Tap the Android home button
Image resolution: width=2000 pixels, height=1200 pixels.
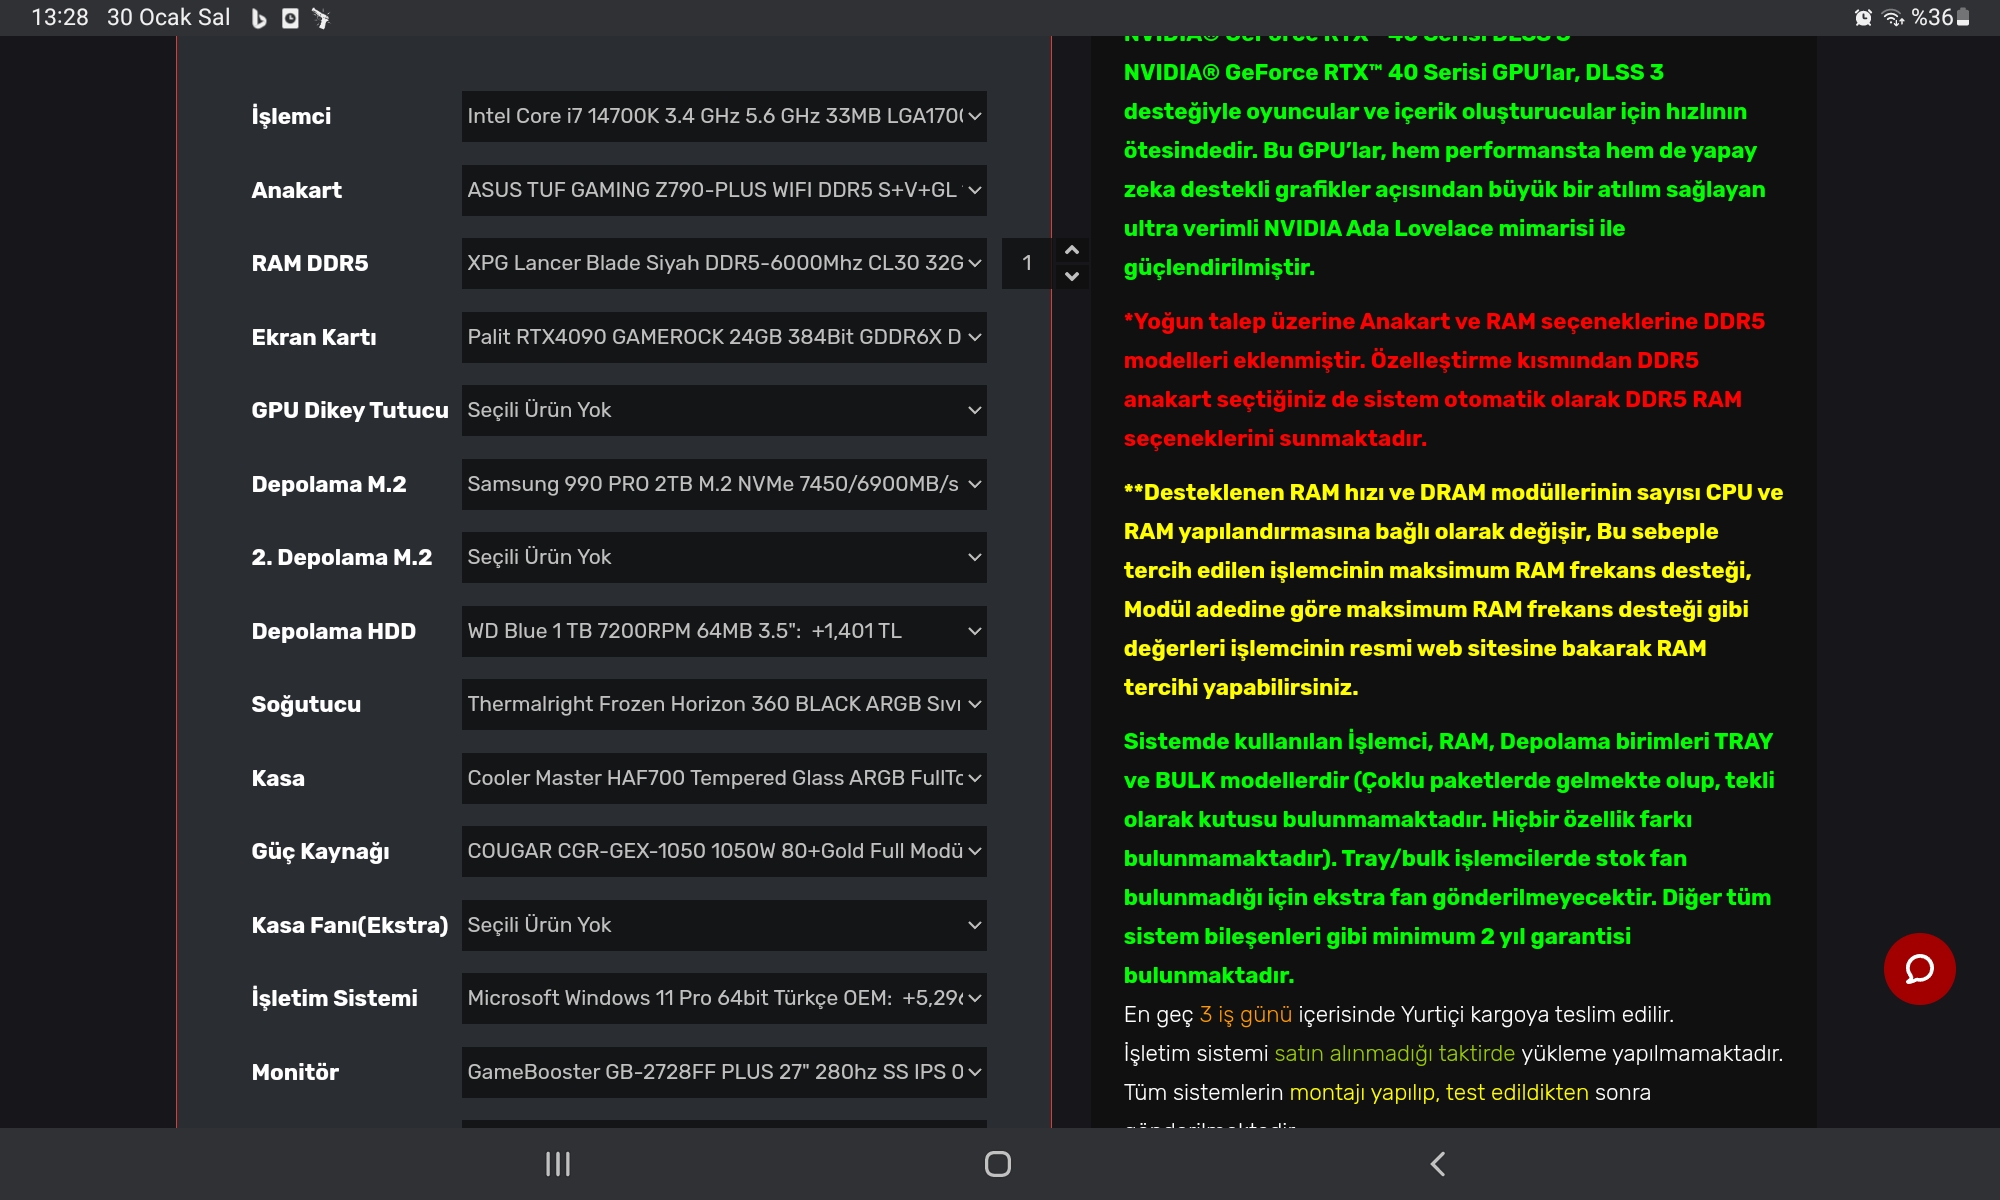[x=998, y=1164]
